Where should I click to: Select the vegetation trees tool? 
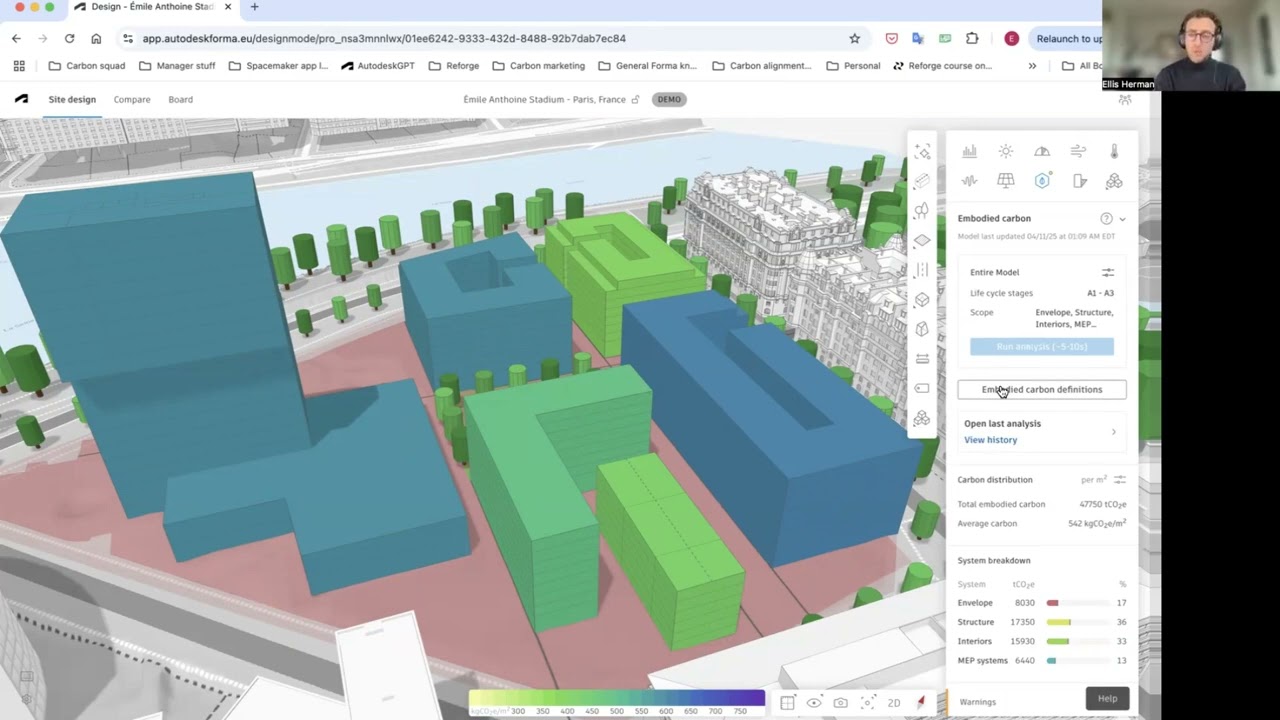pyautogui.click(x=922, y=211)
